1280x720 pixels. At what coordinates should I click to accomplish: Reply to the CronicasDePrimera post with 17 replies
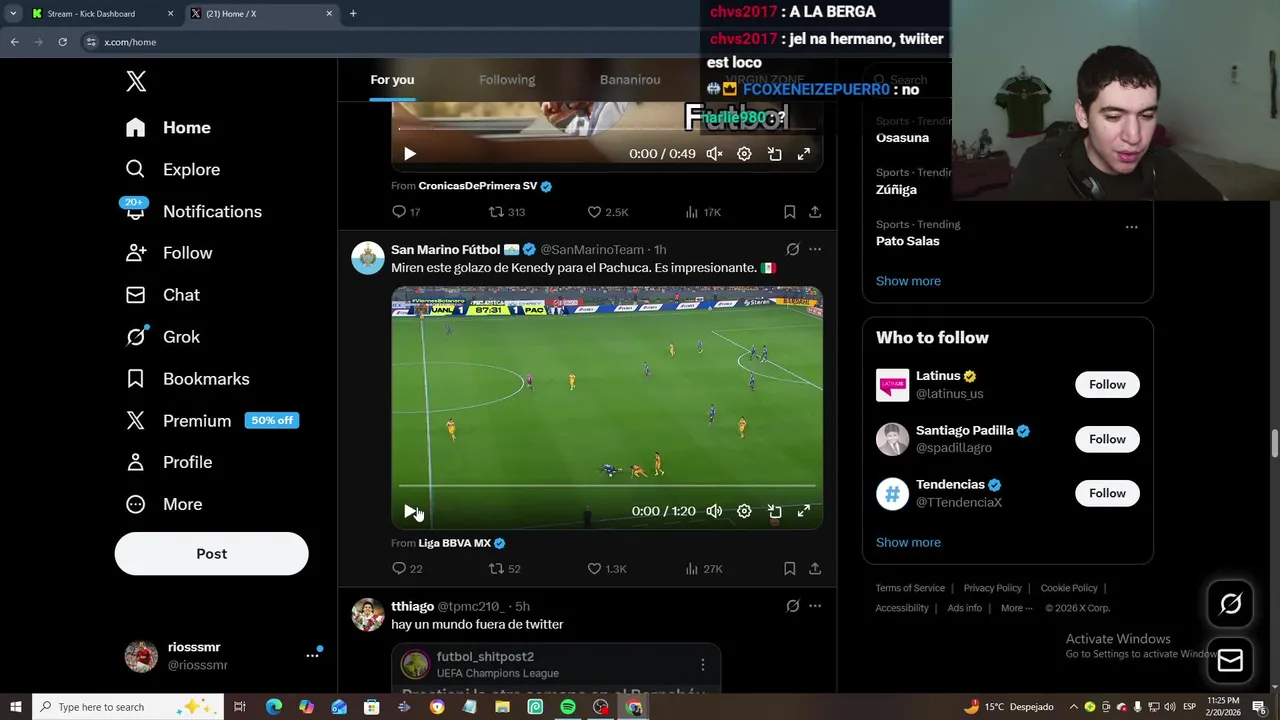coord(406,212)
